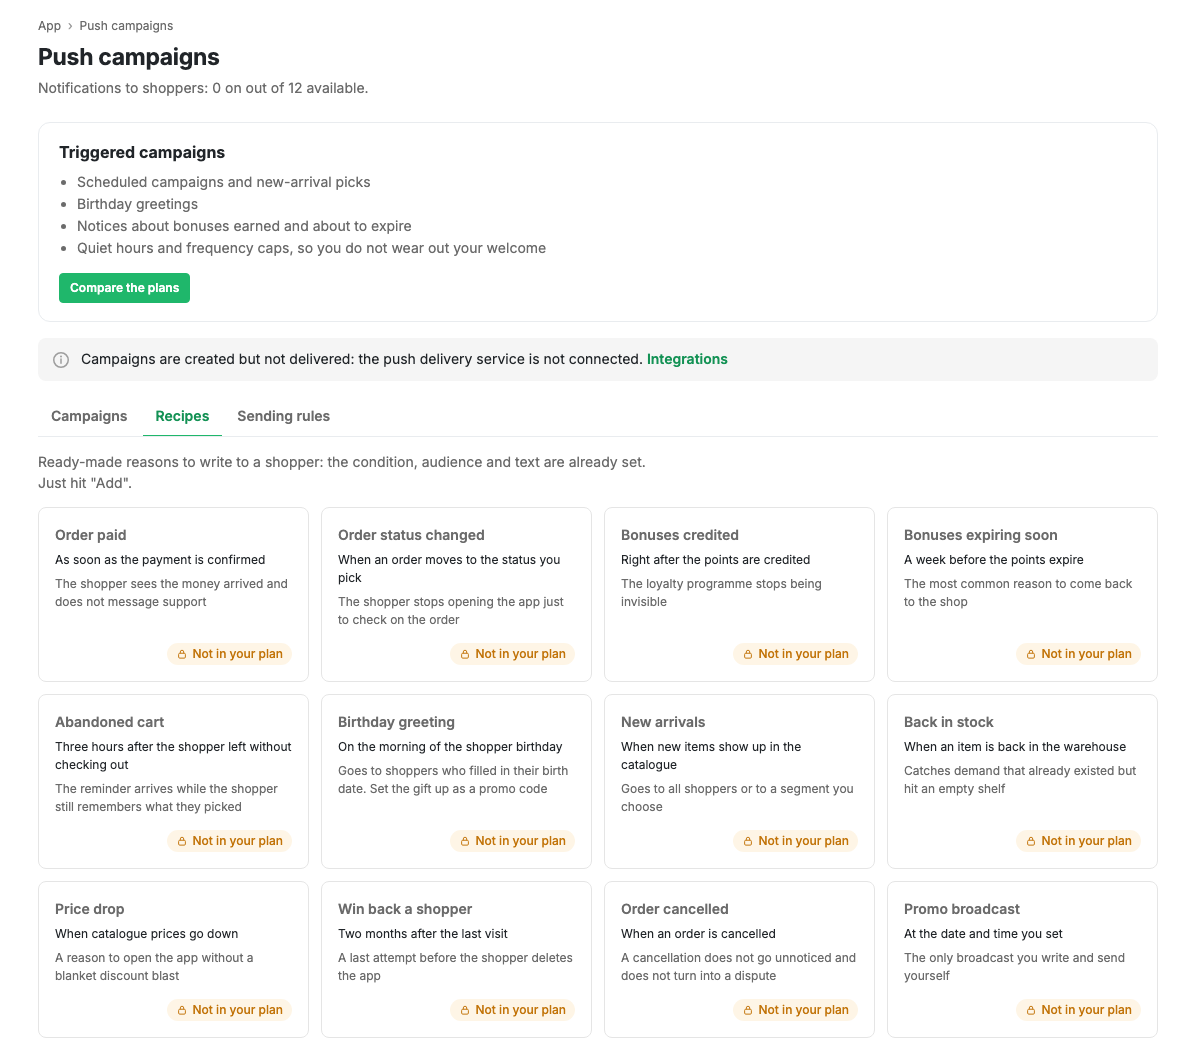This screenshot has width=1196, height=1056.
Task: Click the lock icon on Back in stock card
Action: (x=1030, y=842)
